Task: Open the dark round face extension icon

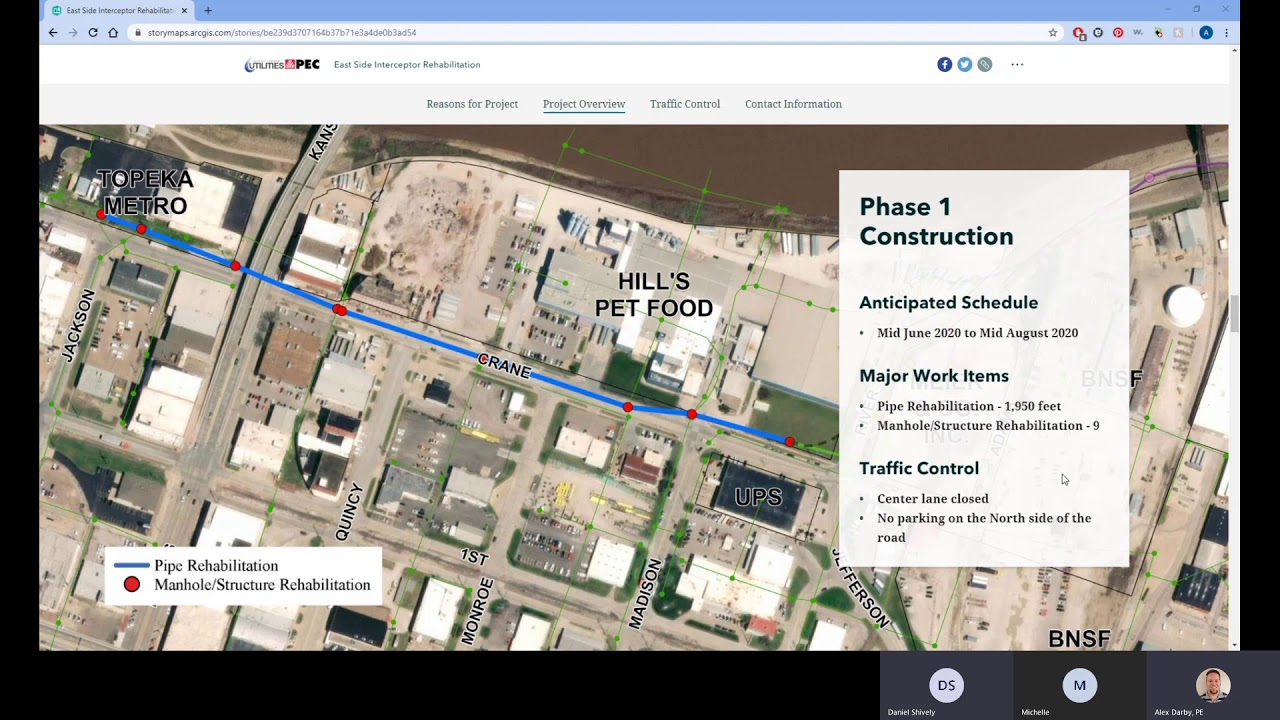Action: point(1098,32)
